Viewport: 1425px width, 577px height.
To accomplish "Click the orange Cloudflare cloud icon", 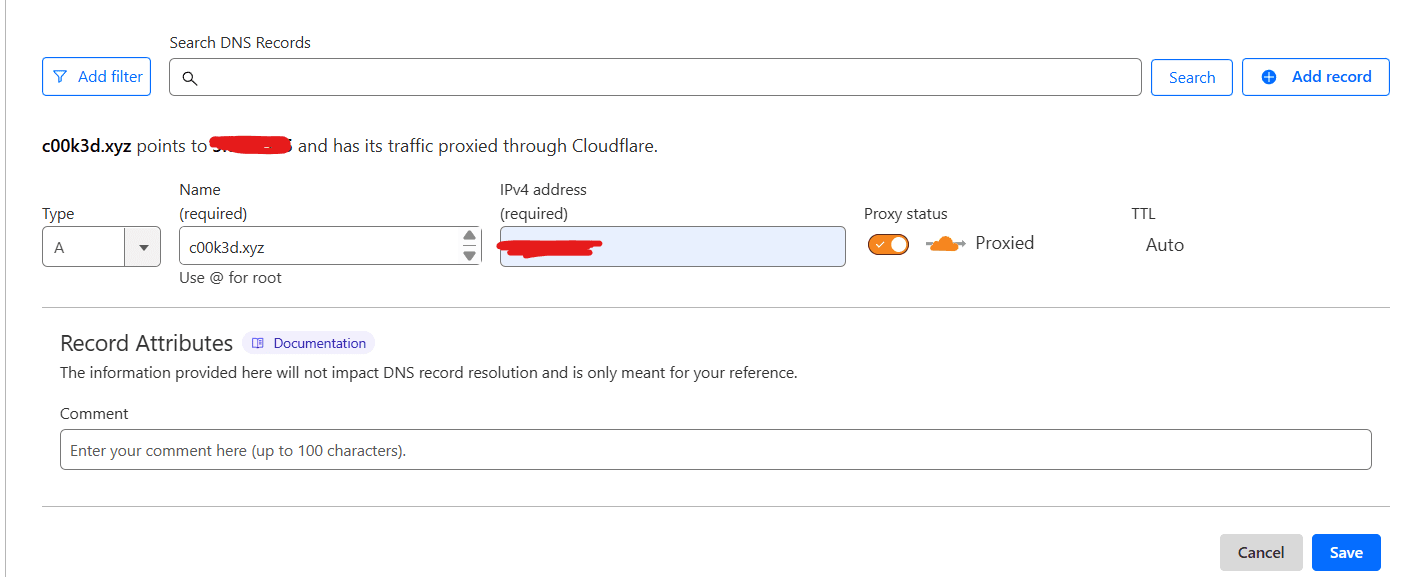I will [x=945, y=244].
